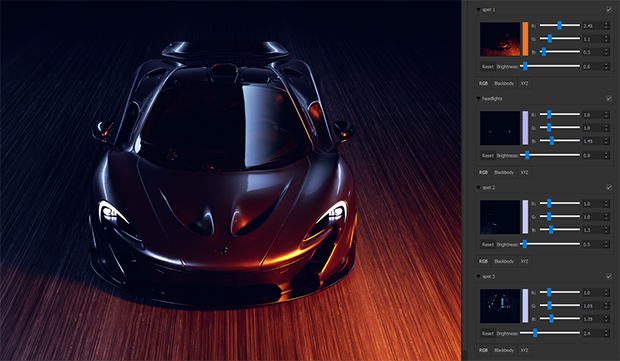Reset the spot 1 light settings
Screen dimensions: 620x361
487,66
